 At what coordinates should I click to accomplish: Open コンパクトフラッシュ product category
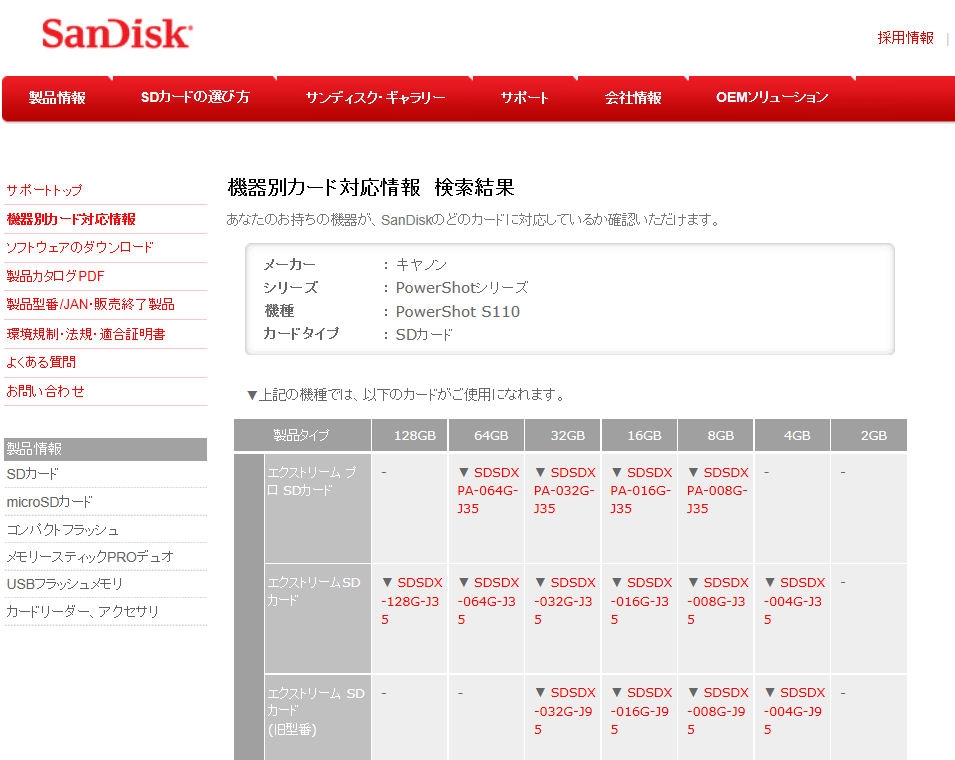(62, 530)
